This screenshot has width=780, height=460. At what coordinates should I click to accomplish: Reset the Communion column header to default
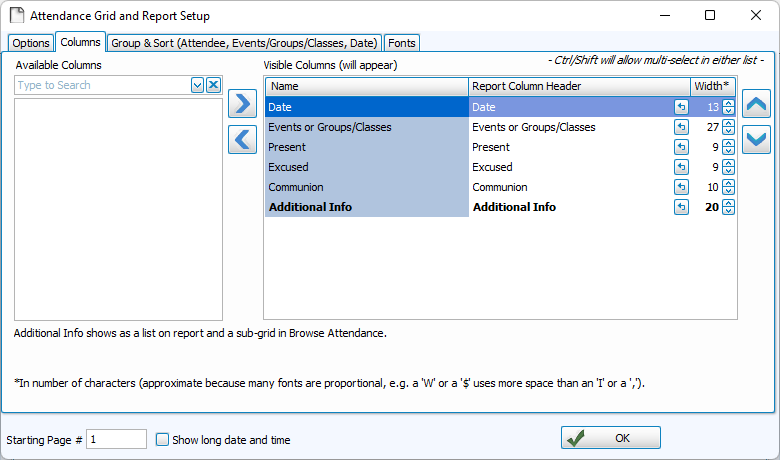point(681,187)
